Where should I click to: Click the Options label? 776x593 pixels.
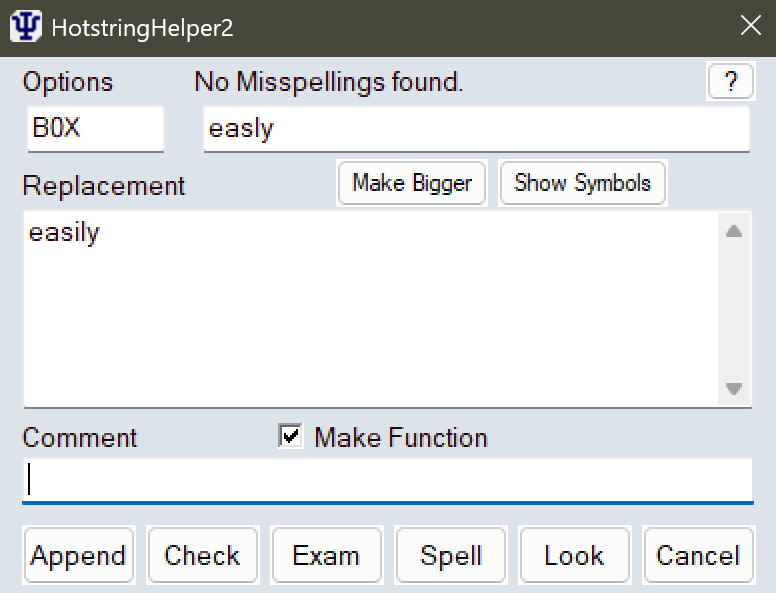68,82
